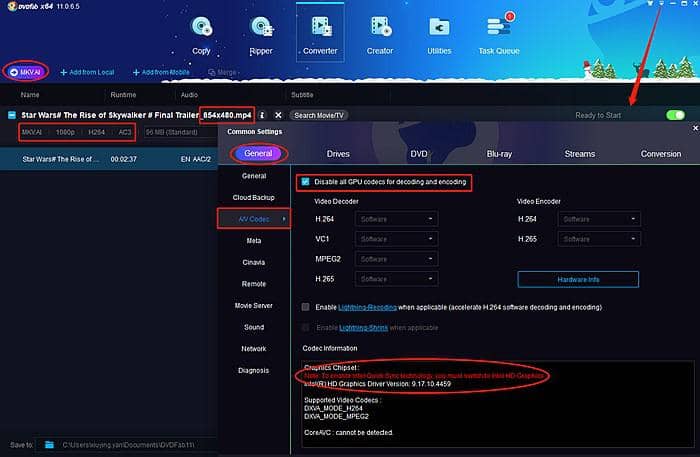This screenshot has height=457, width=700.
Task: Select the Creator module icon
Action: click(x=379, y=34)
